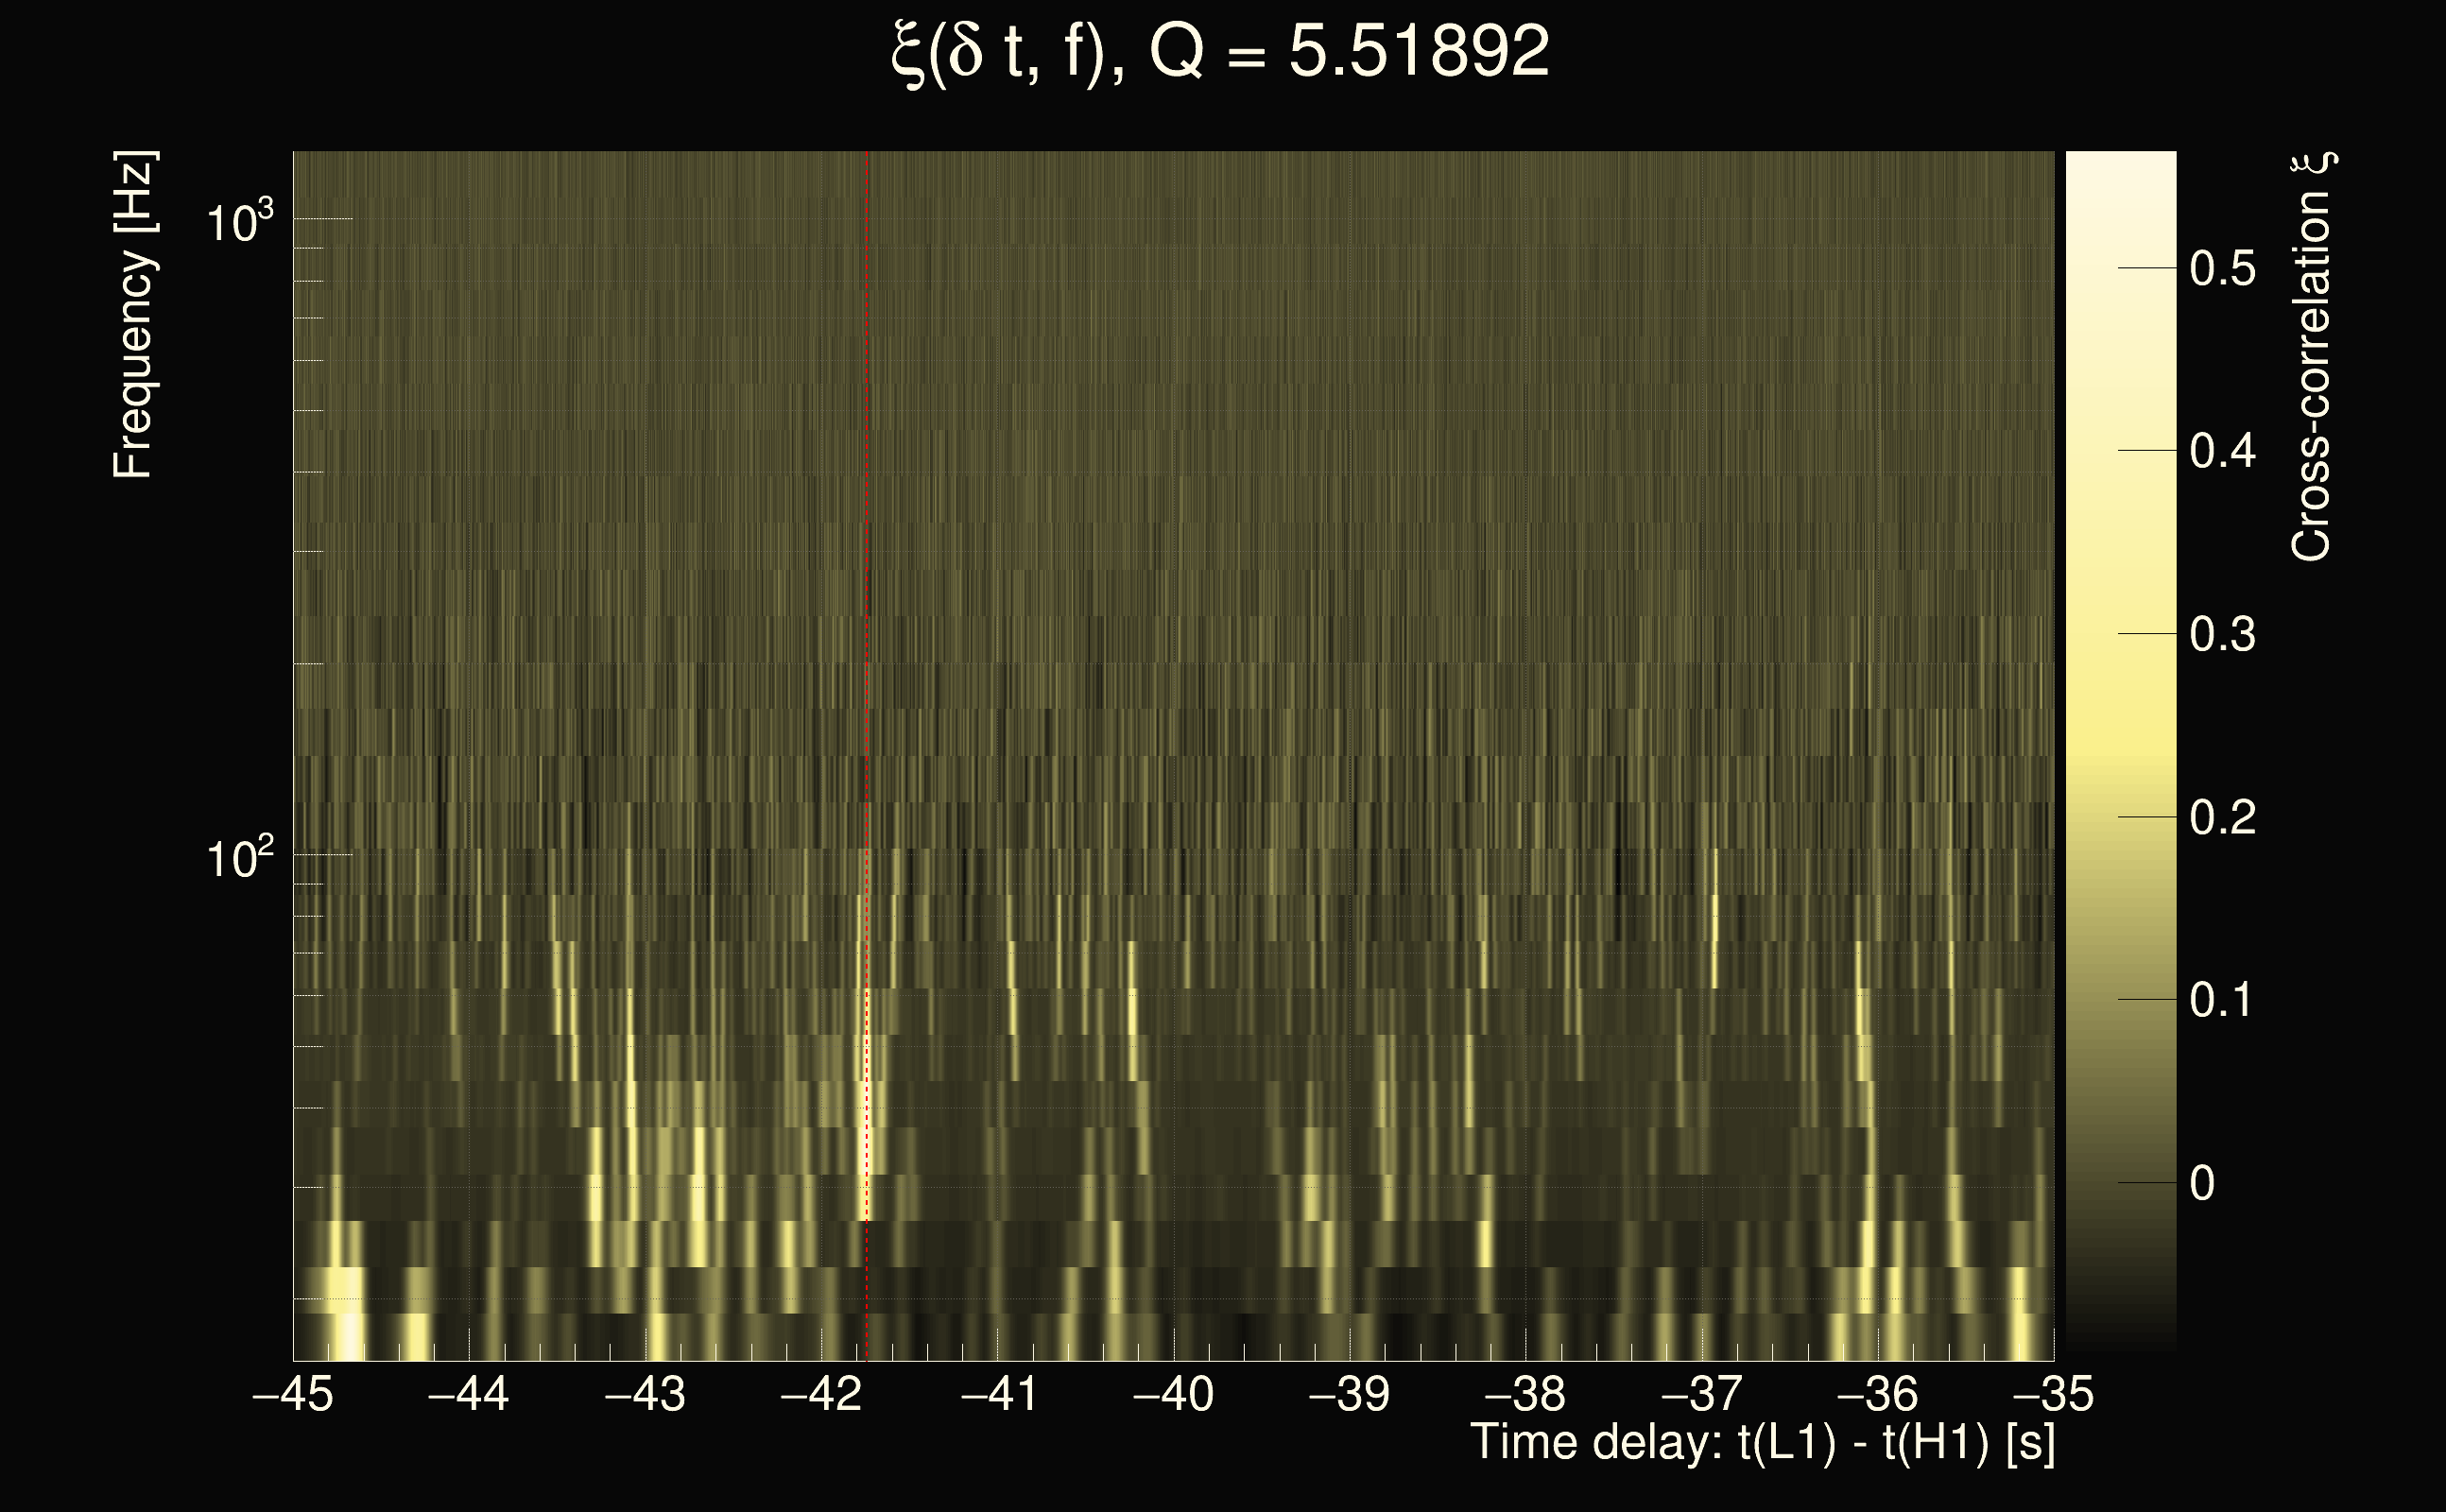Click the 0.4 colorbar tick label
2446x1512 pixels.
[x=2222, y=452]
